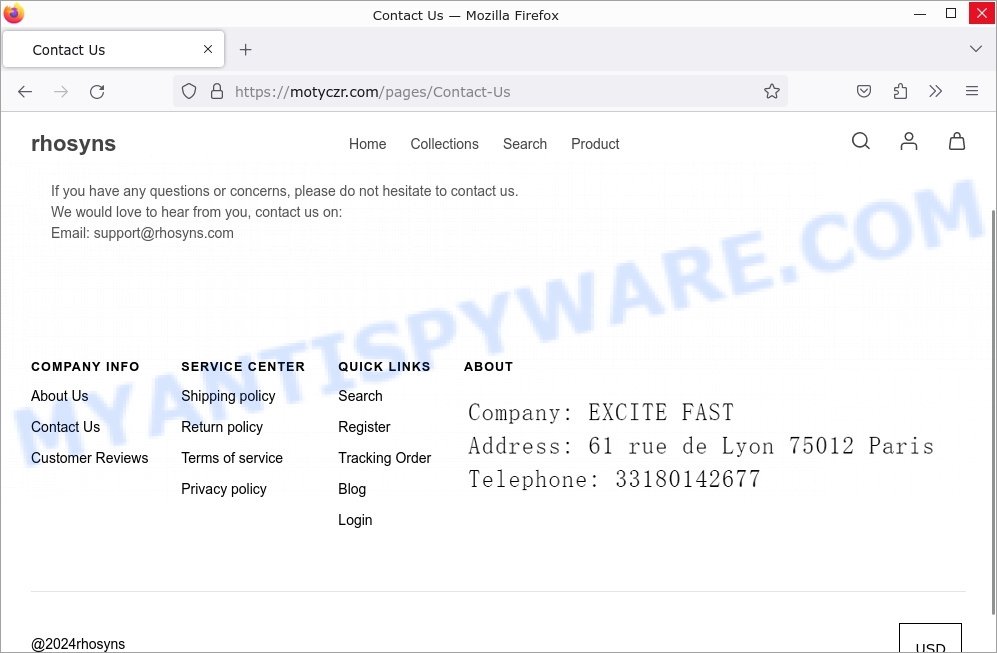
Task: Click the rhosyns site logo
Action: (x=74, y=144)
